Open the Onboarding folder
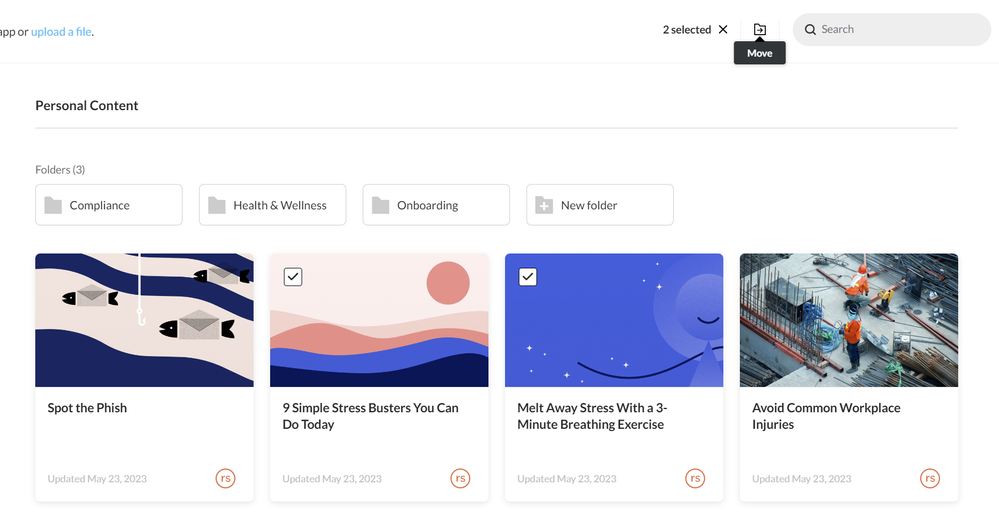Screen dimensions: 999x523 coord(436,205)
